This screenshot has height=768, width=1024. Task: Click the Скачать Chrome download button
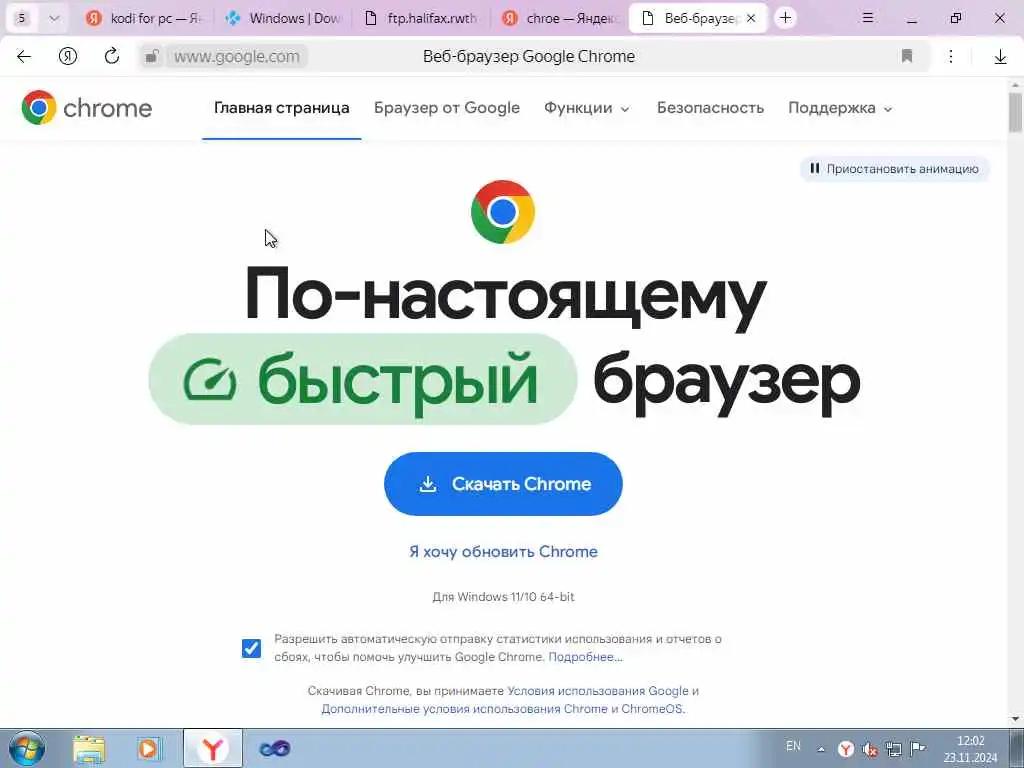pyautogui.click(x=503, y=484)
